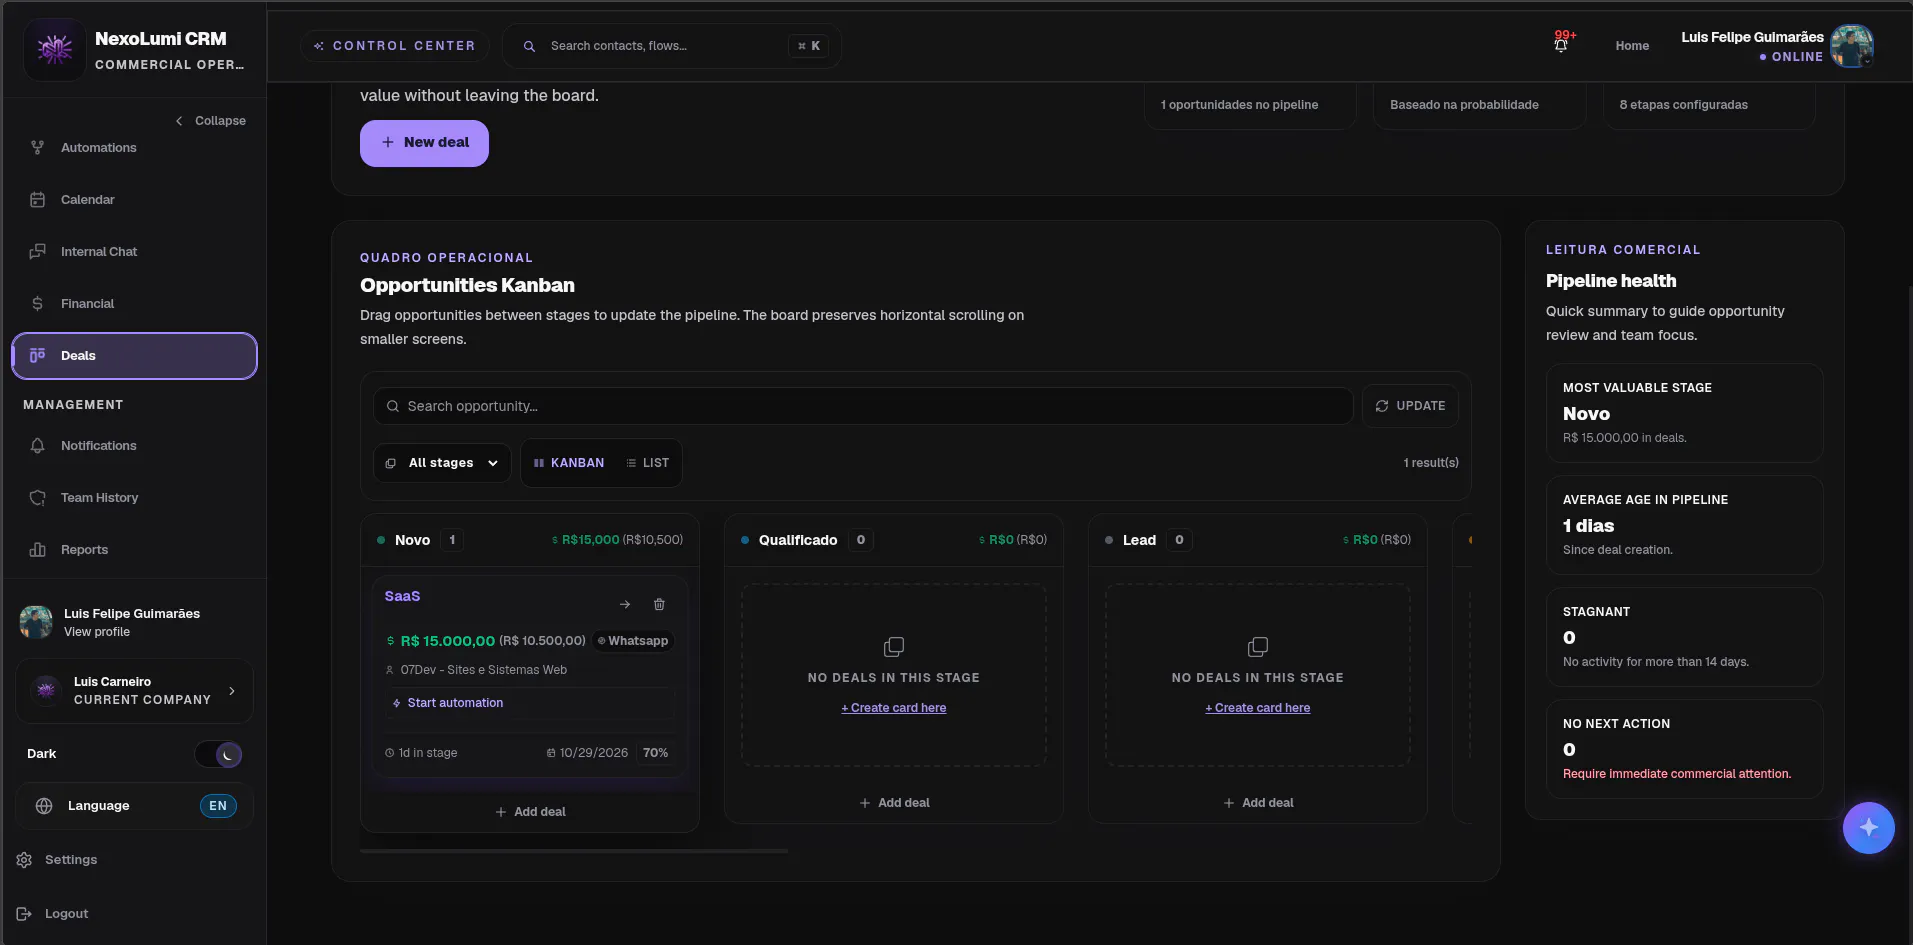This screenshot has width=1913, height=945.
Task: Click the NexoLumi CRM logo icon
Action: pyautogui.click(x=54, y=49)
